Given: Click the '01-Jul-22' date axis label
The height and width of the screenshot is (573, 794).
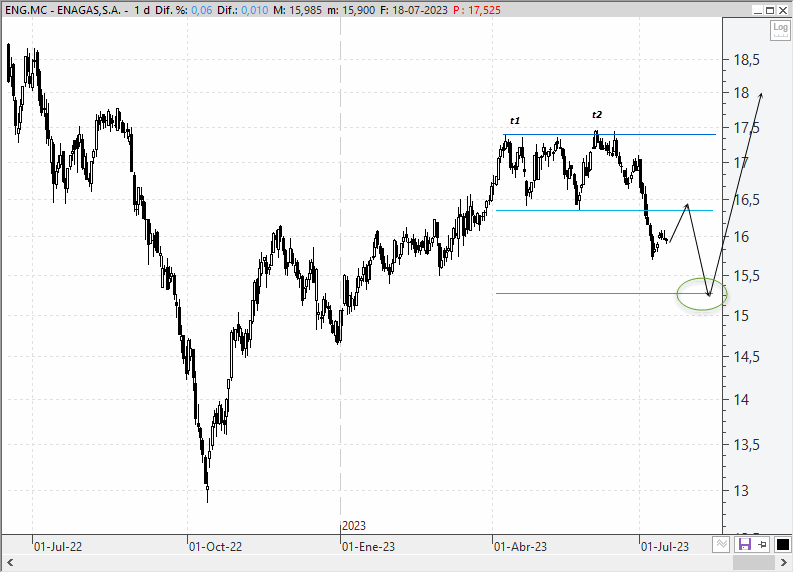Looking at the screenshot, I should pos(58,547).
